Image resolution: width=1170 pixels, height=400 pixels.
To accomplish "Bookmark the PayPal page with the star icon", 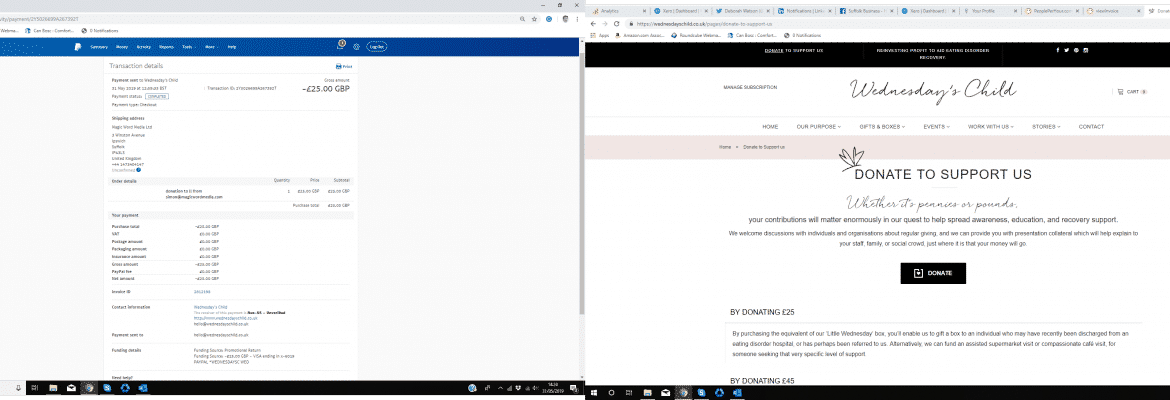I will (534, 19).
